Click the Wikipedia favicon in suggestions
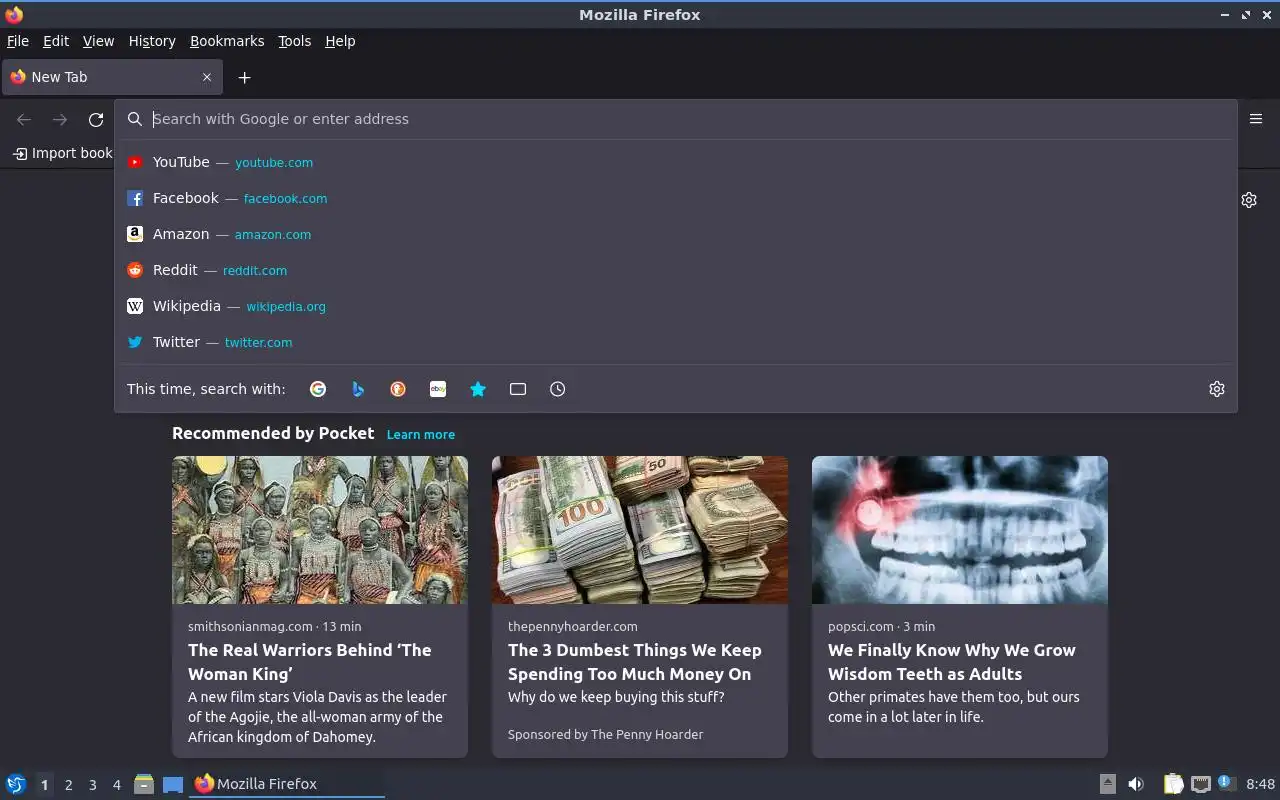Image resolution: width=1280 pixels, height=800 pixels. pyautogui.click(x=135, y=306)
